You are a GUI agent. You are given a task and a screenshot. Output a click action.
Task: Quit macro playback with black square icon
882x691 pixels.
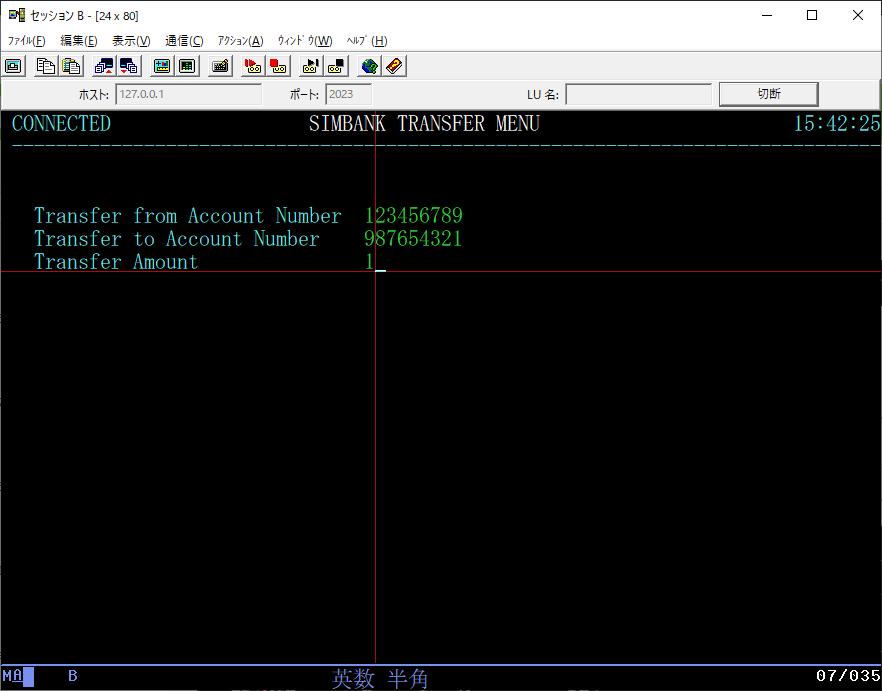pyautogui.click(x=336, y=66)
